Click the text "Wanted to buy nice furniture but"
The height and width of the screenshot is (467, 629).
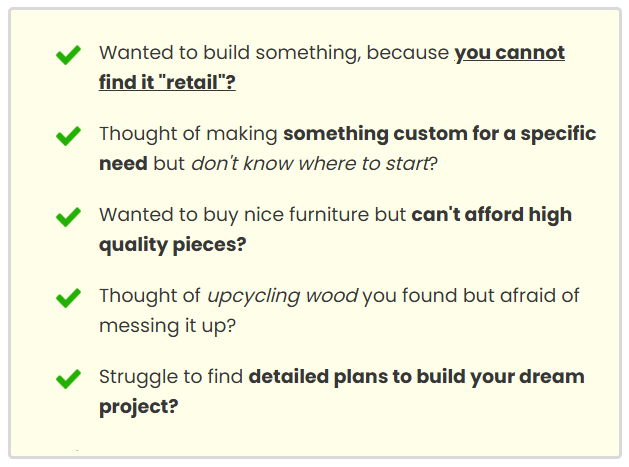(252, 215)
